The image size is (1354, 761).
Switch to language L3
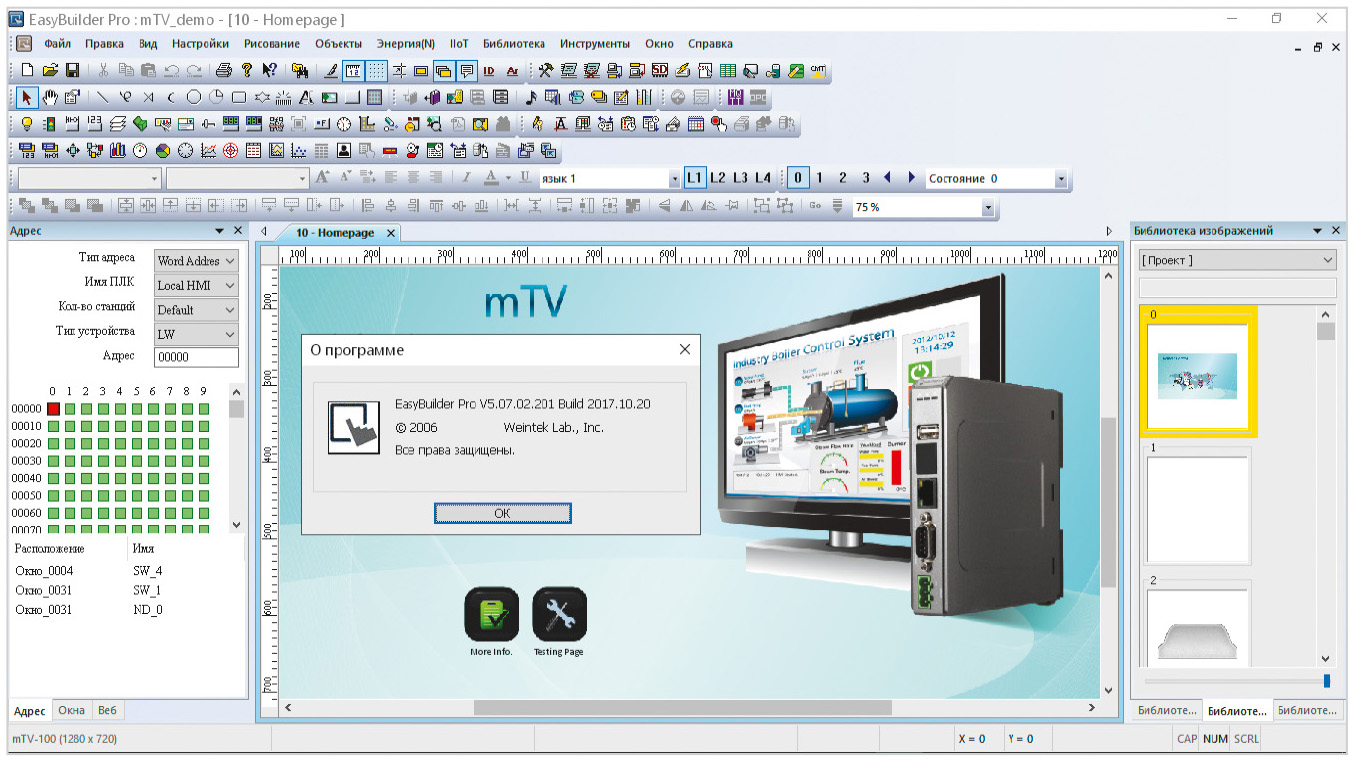coord(740,178)
